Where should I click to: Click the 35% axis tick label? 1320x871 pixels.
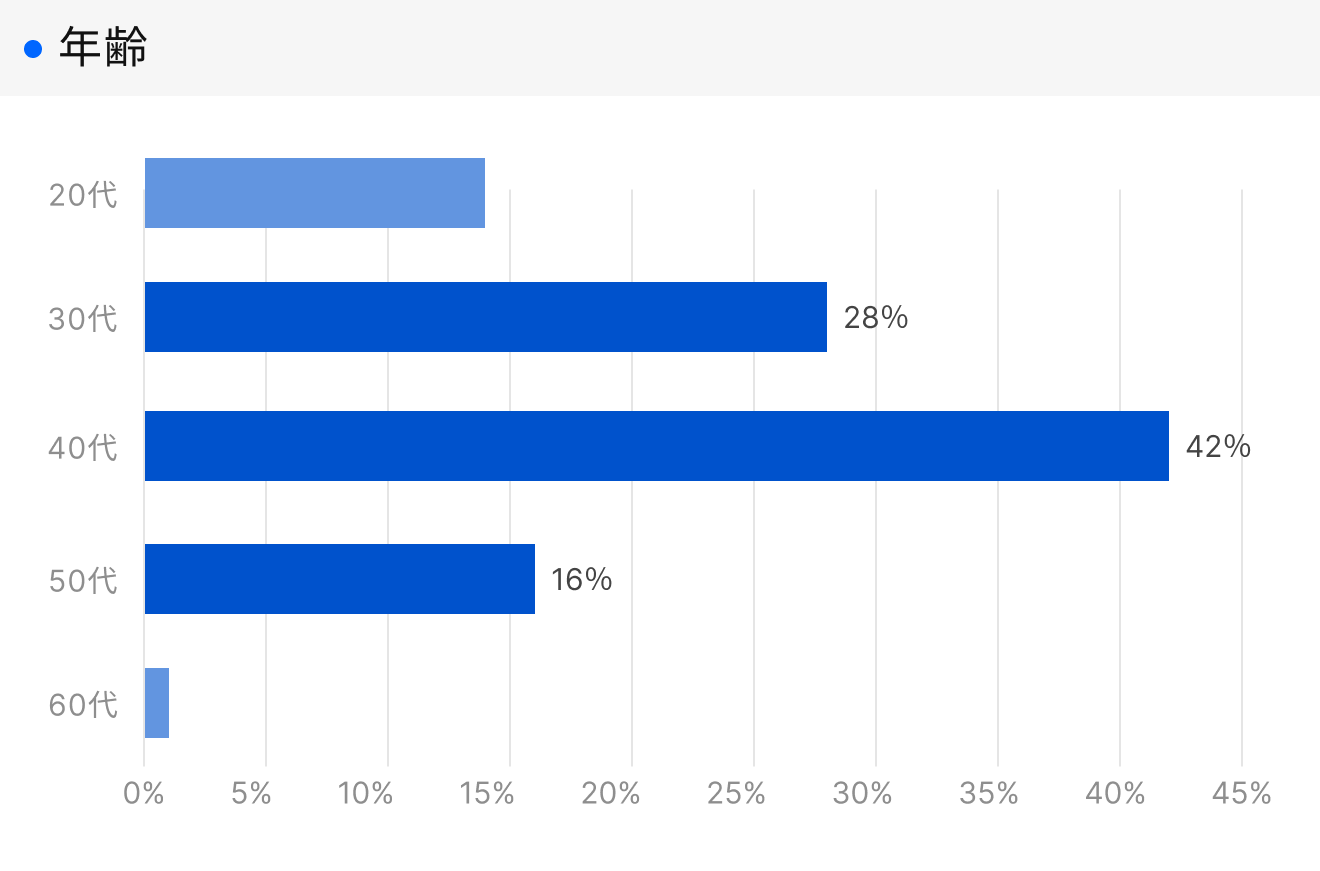(988, 794)
